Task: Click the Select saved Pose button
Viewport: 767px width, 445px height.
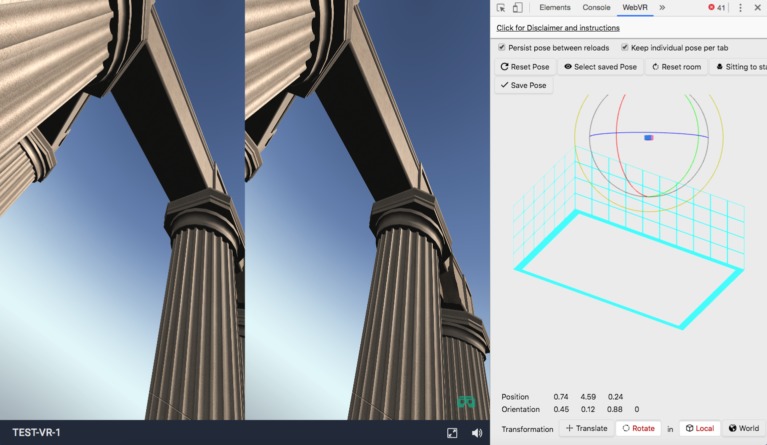Action: point(600,67)
